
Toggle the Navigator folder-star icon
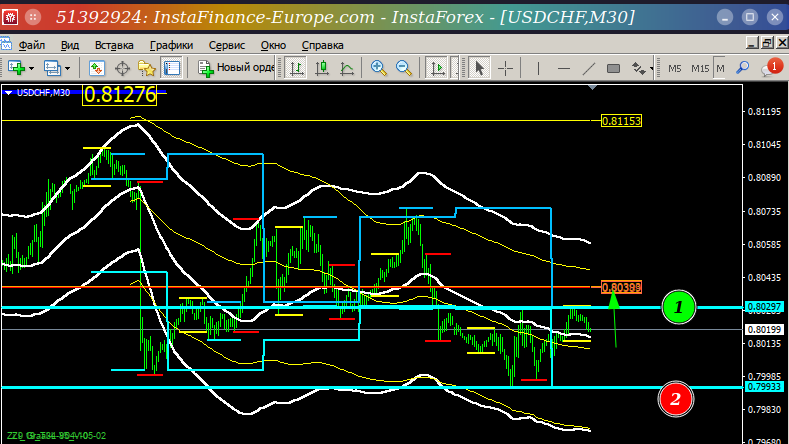[147, 68]
